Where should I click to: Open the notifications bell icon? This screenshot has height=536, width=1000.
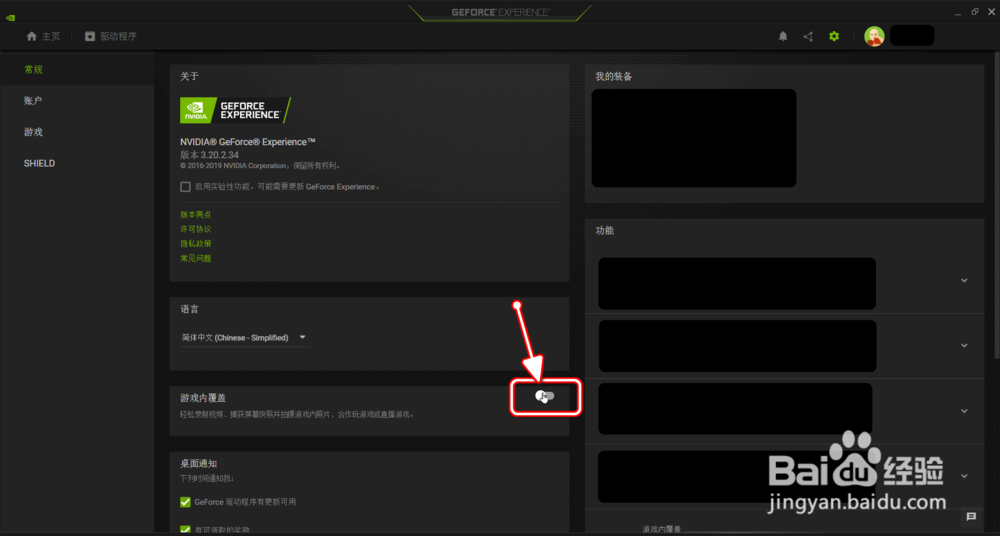tap(783, 36)
